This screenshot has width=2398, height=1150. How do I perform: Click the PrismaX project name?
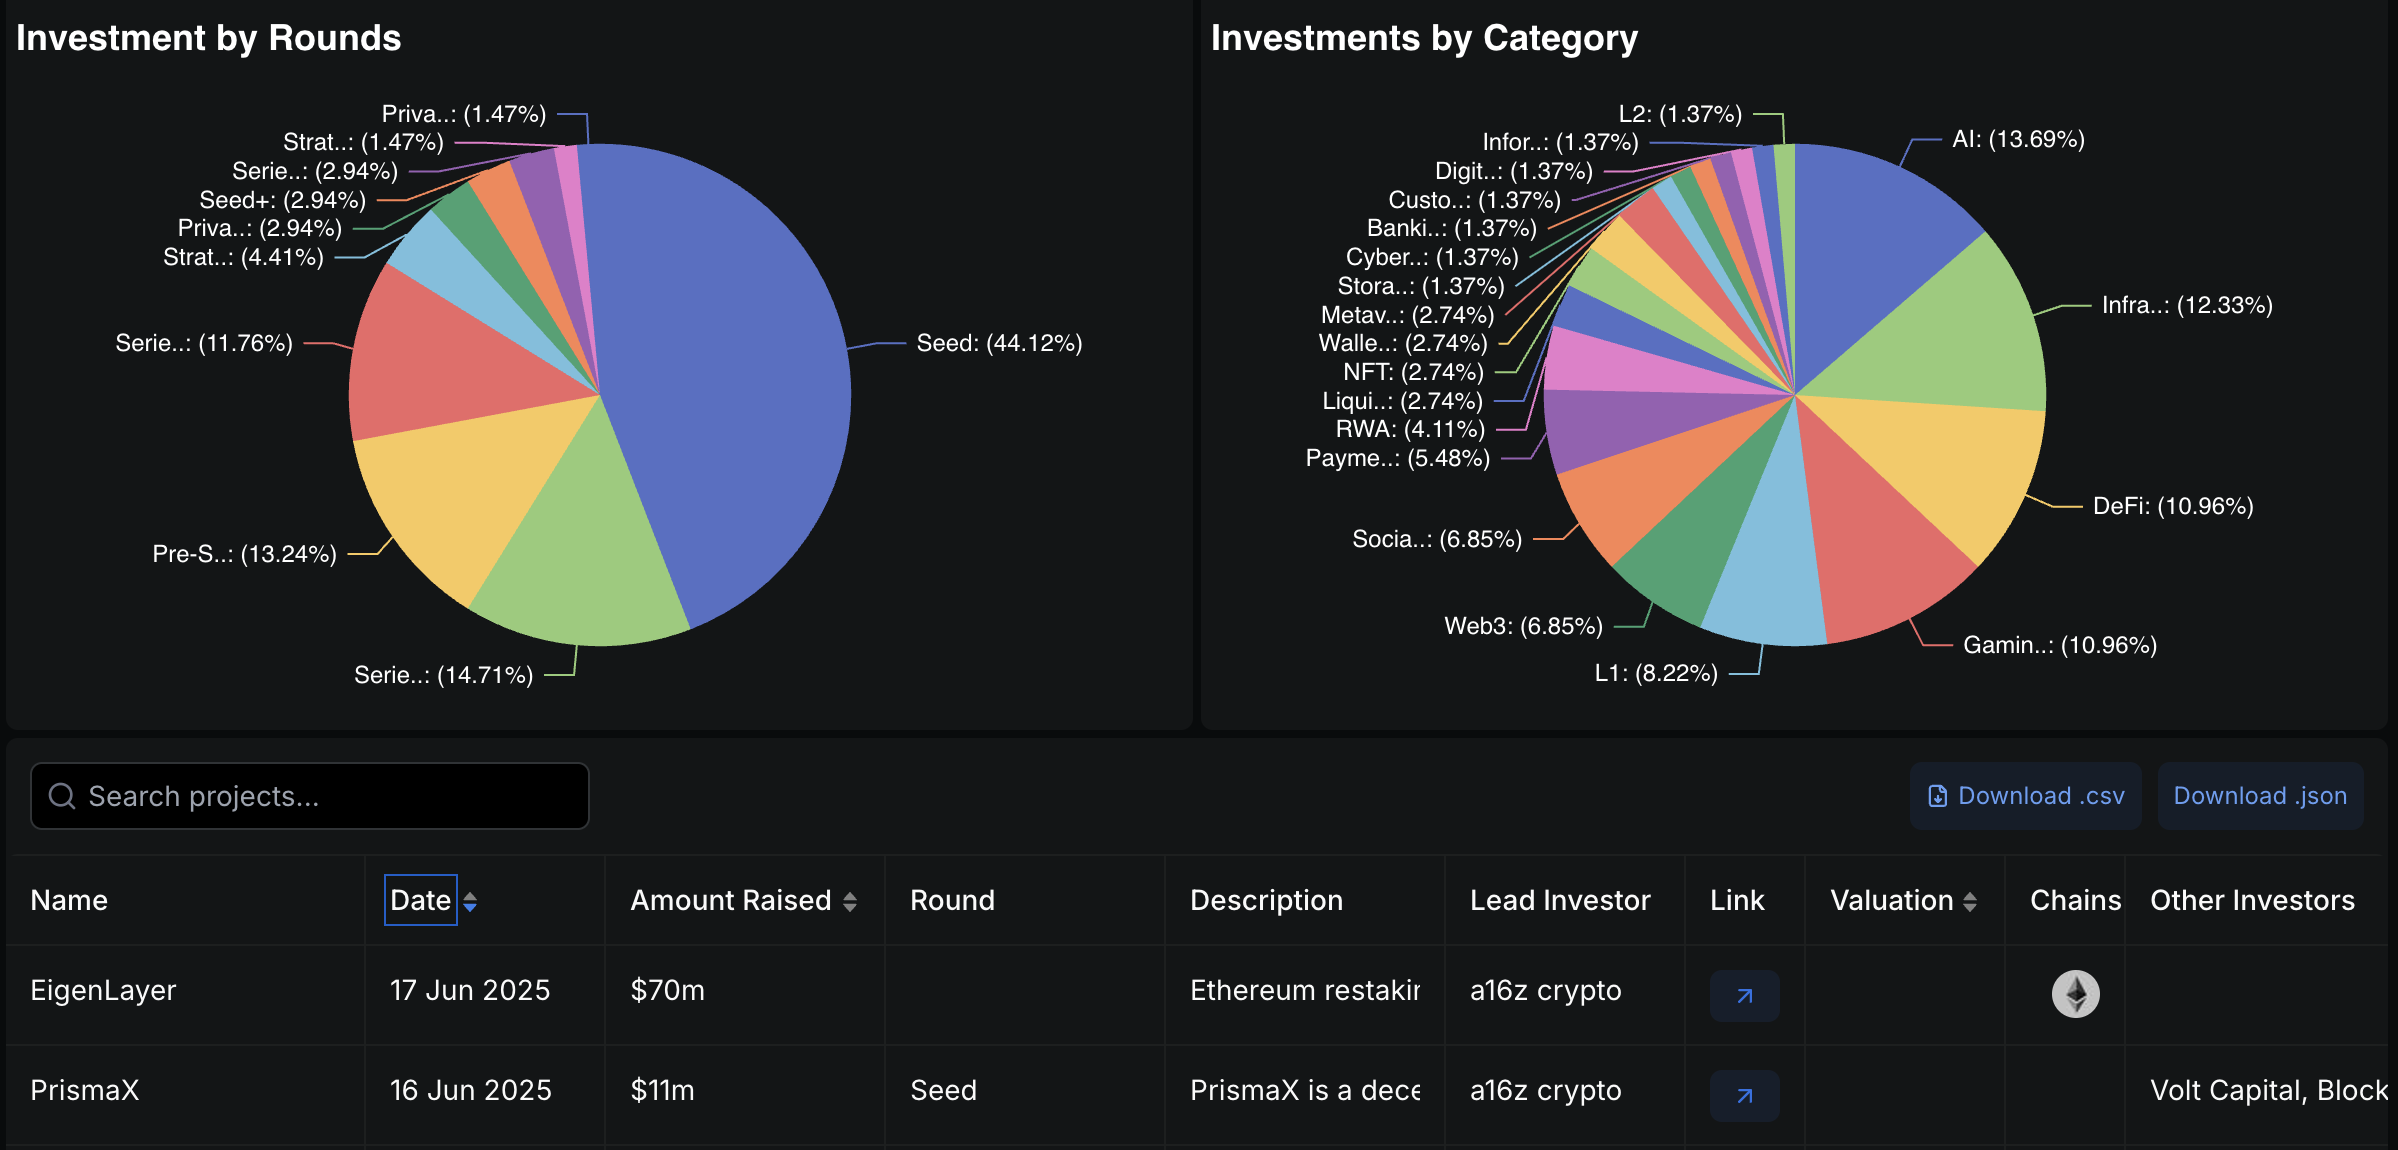coord(85,1090)
